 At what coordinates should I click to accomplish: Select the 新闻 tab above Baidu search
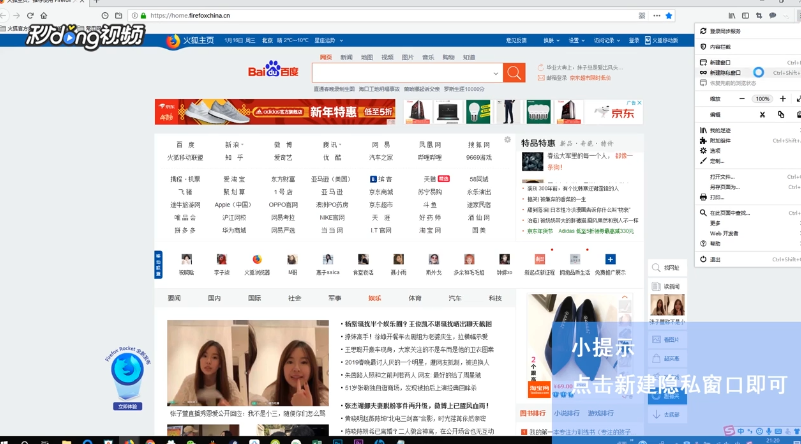click(x=346, y=57)
